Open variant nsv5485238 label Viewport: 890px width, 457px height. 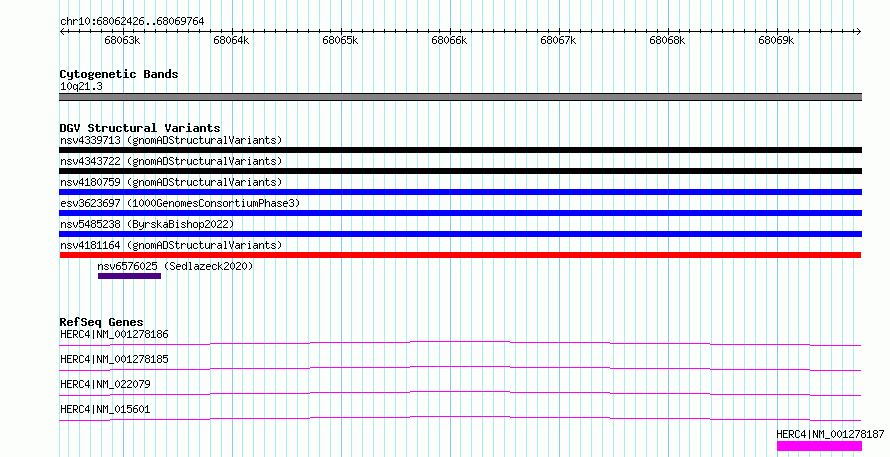pos(147,224)
